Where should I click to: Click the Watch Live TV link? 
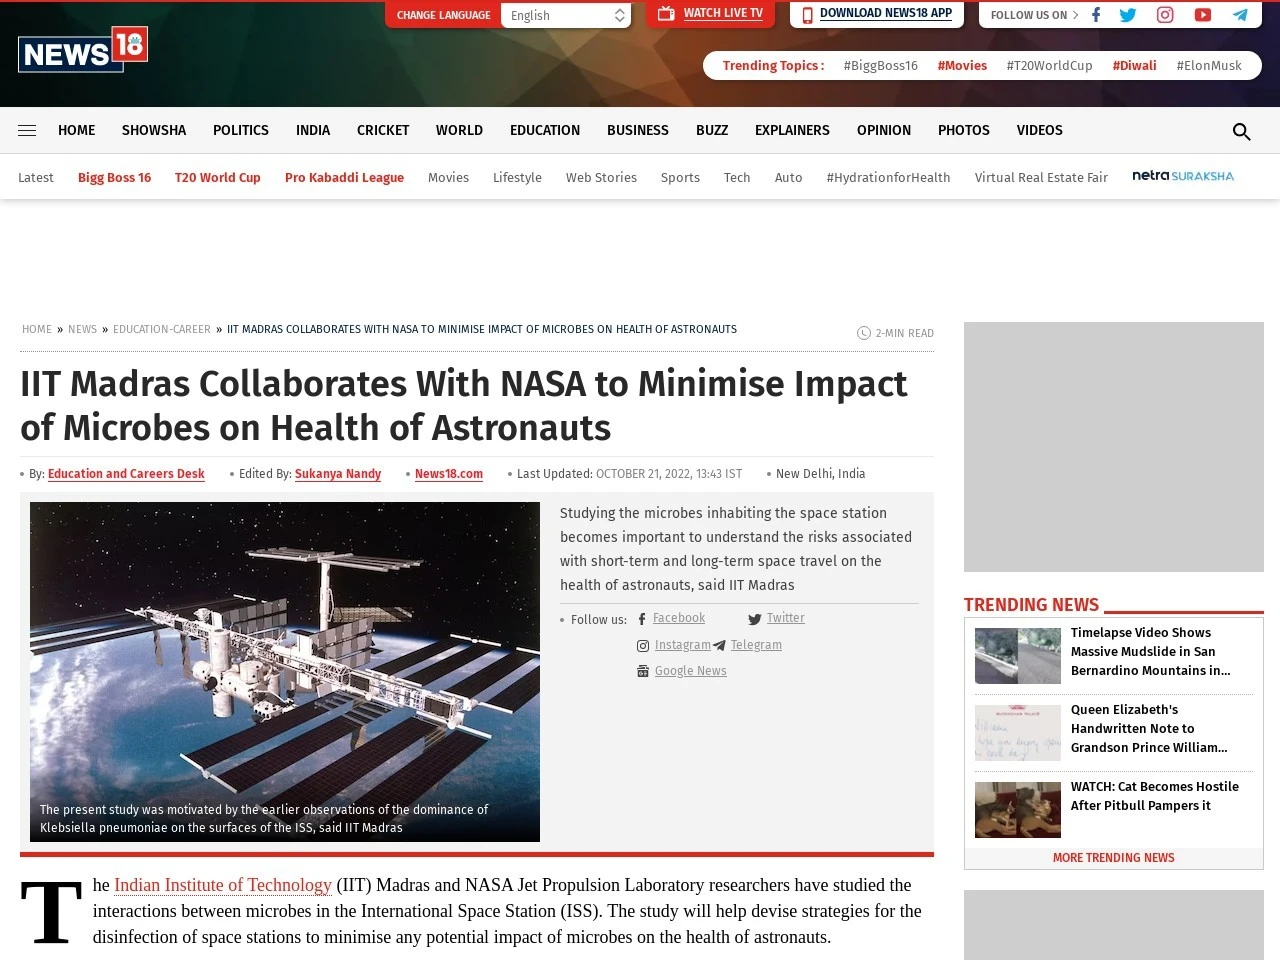723,13
